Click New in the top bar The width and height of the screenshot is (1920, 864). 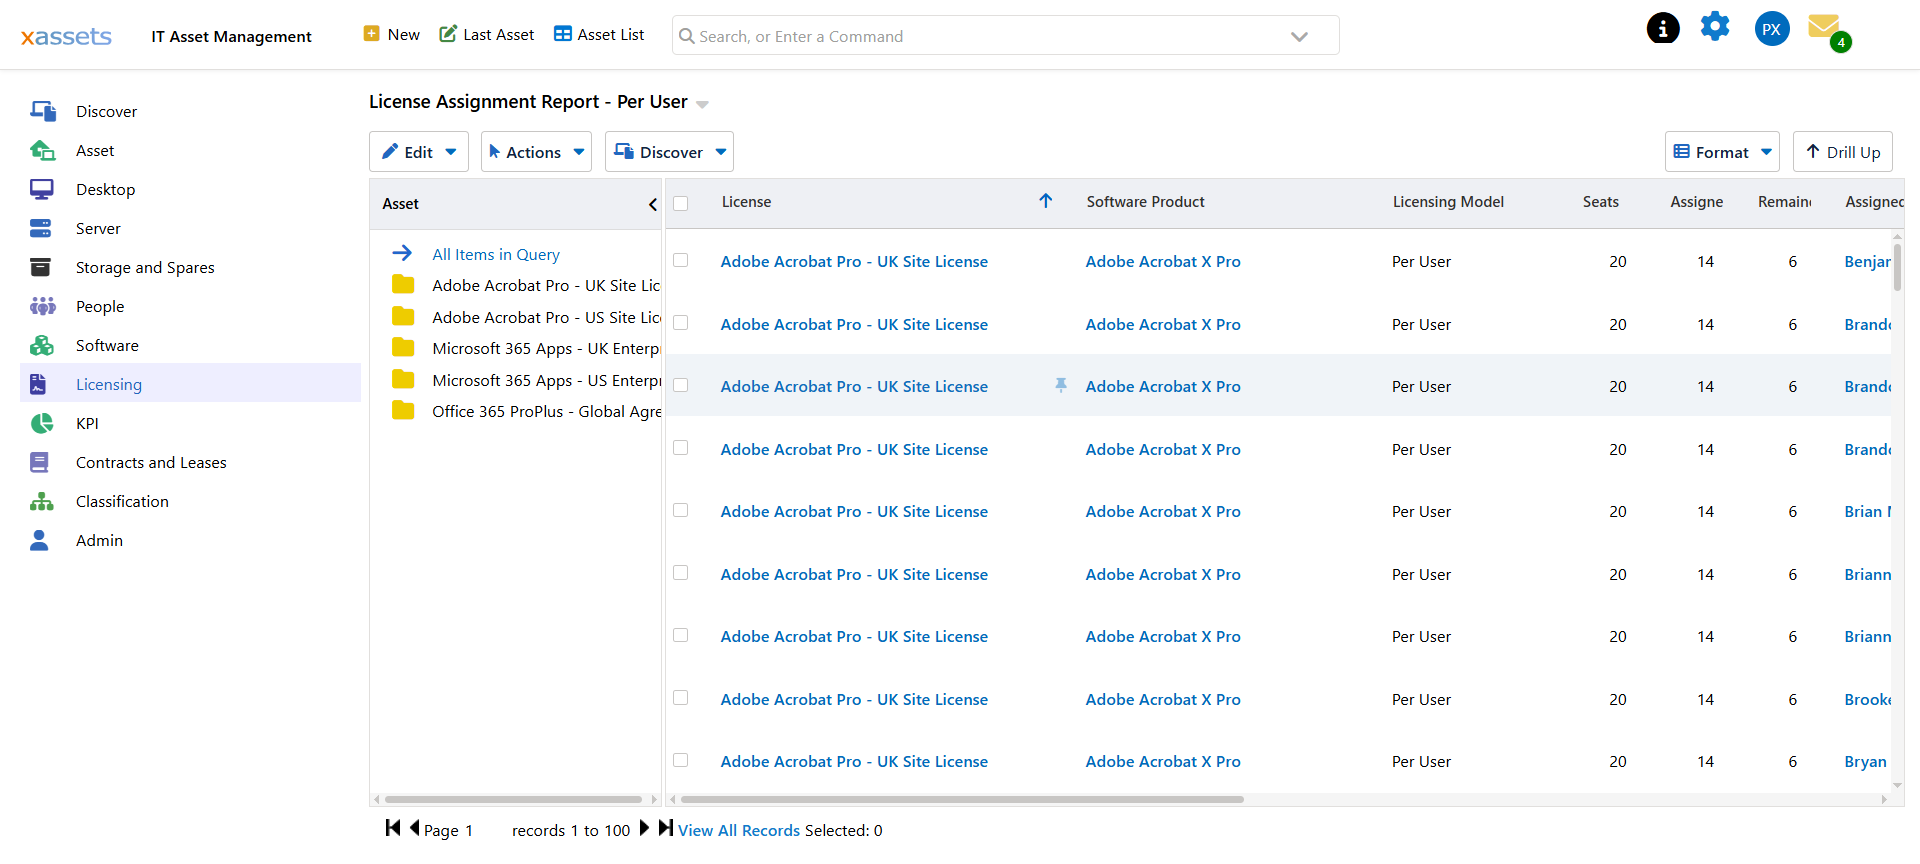point(391,34)
